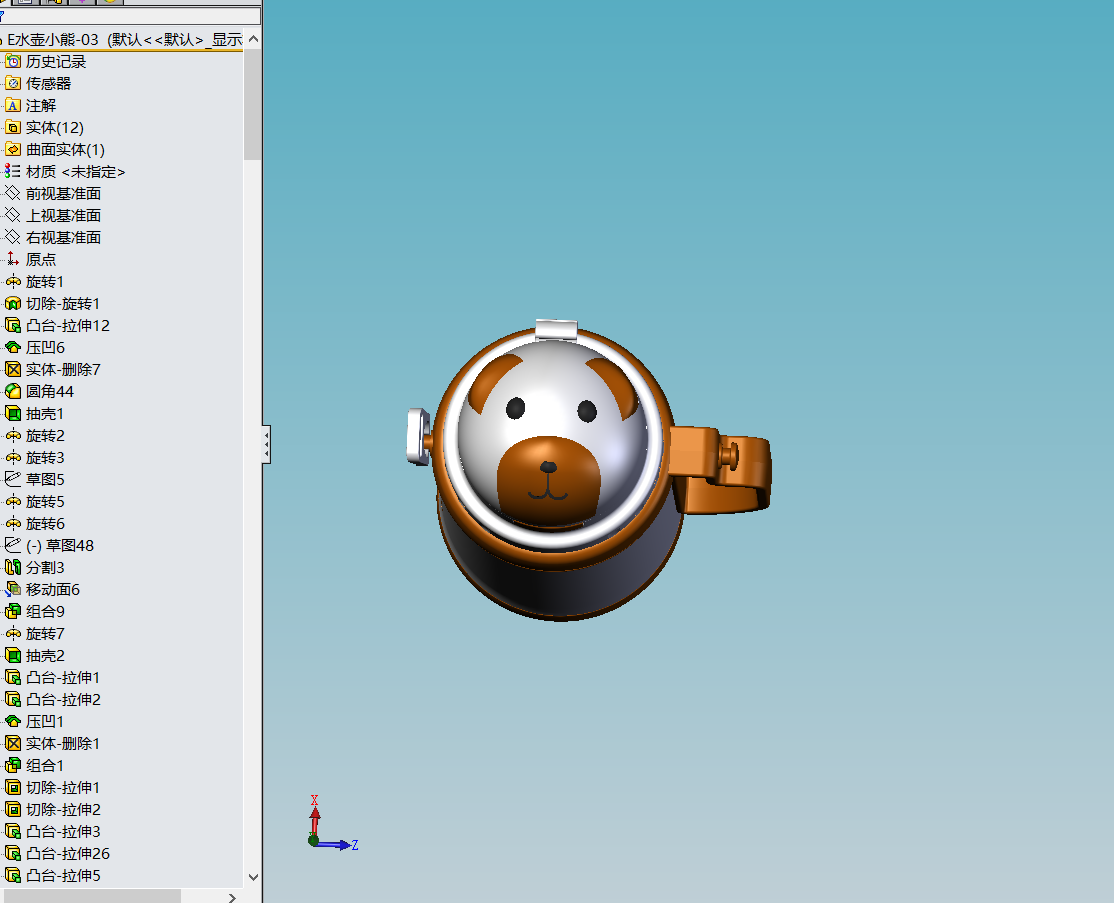Viewport: 1114px width, 903px height.
Task: Click the 草图5 sketch icon
Action: click(x=13, y=480)
